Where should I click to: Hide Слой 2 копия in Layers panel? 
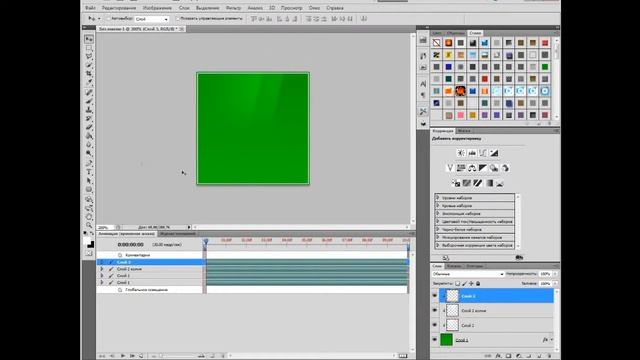435,311
